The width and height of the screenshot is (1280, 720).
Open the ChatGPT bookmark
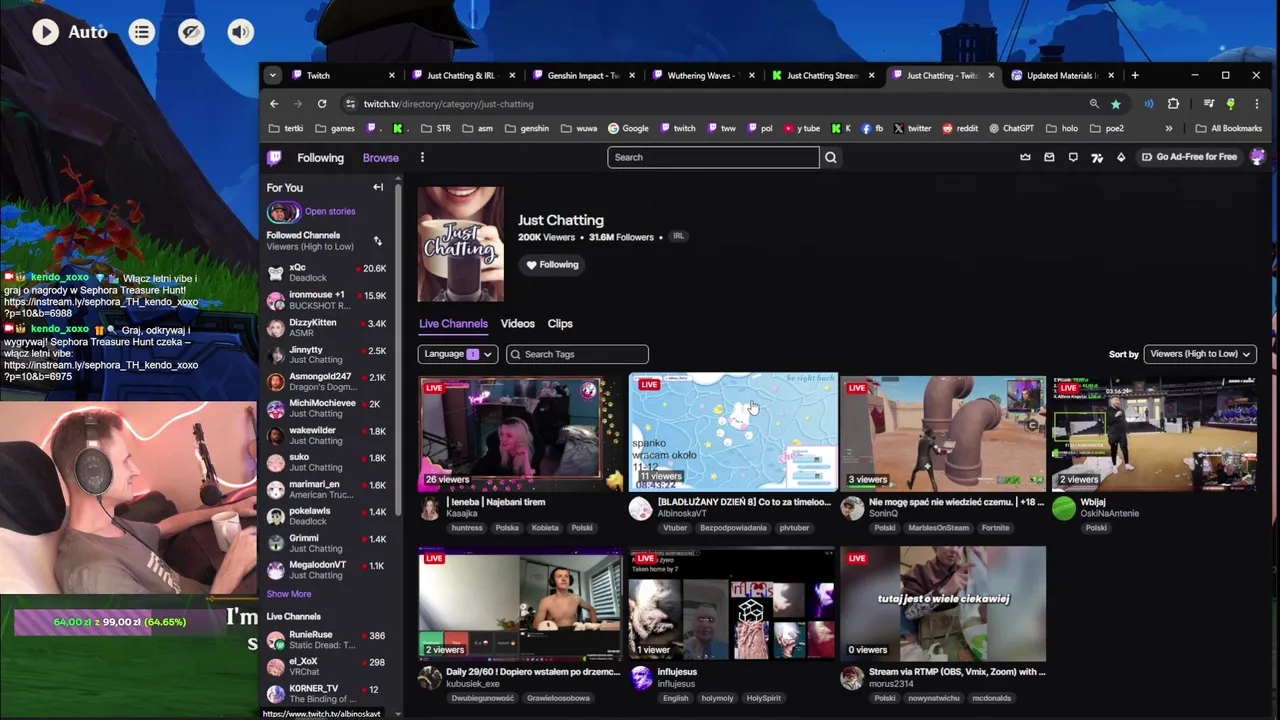pyautogui.click(x=1011, y=128)
